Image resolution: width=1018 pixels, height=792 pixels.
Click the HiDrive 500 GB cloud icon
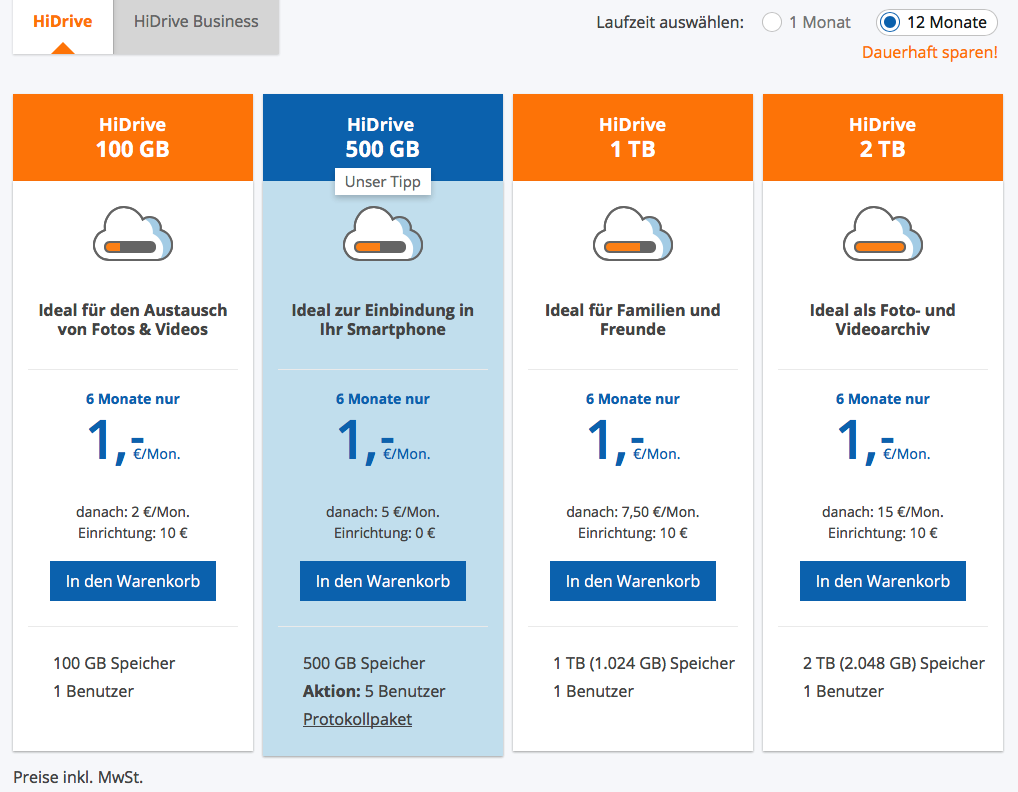coord(383,234)
